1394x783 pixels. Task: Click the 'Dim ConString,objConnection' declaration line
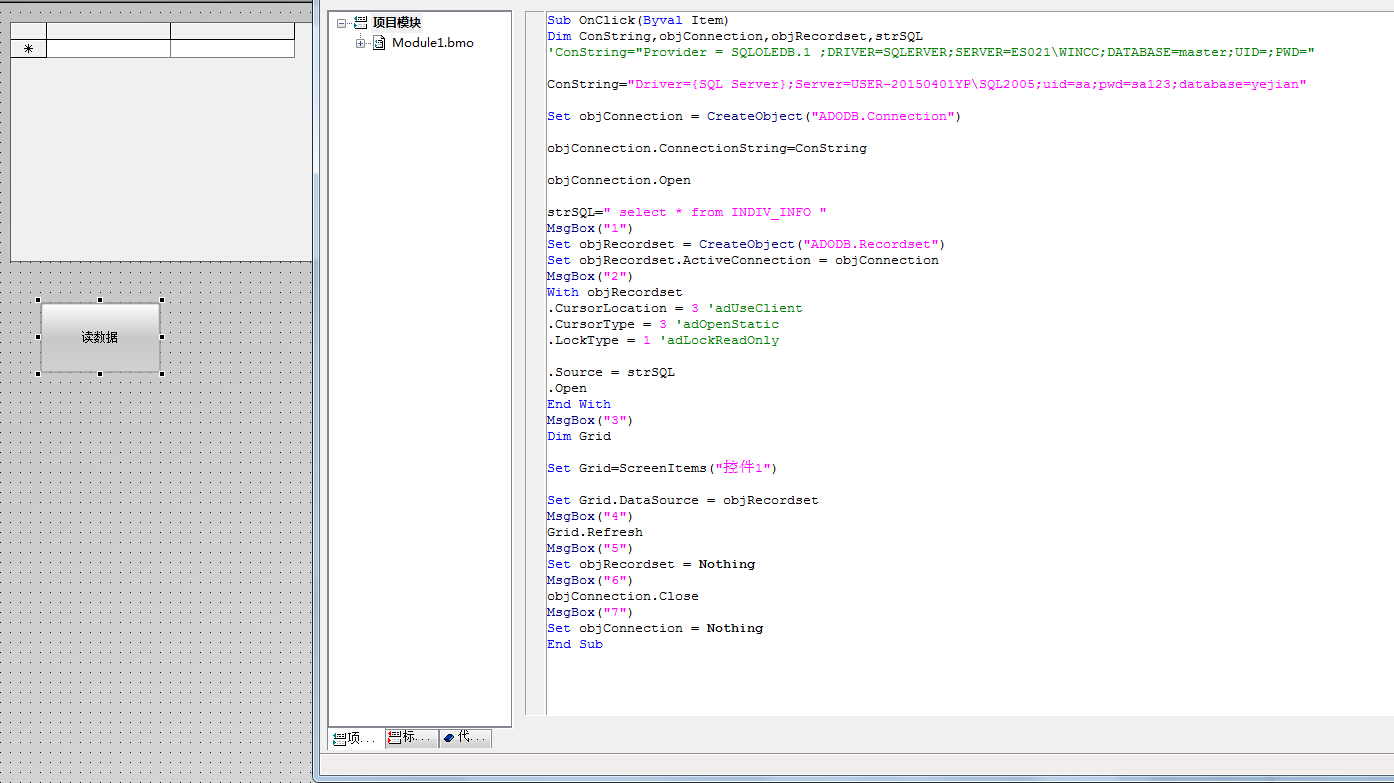735,36
